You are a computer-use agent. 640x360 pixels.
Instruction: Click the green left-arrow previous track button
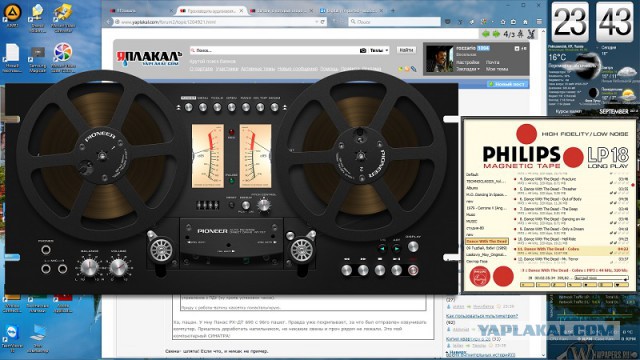(382, 248)
